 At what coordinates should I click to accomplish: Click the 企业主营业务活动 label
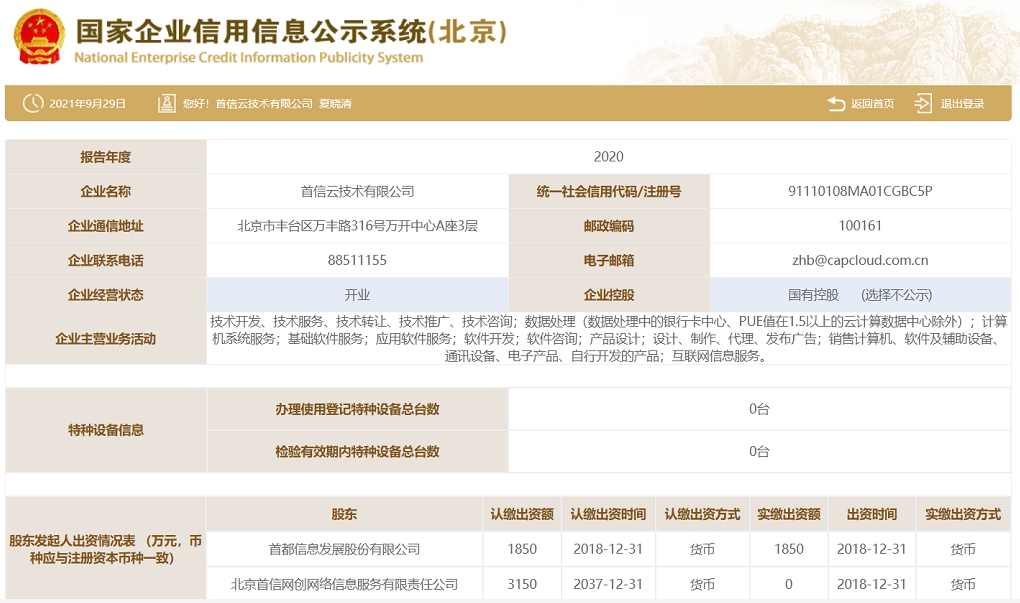105,338
